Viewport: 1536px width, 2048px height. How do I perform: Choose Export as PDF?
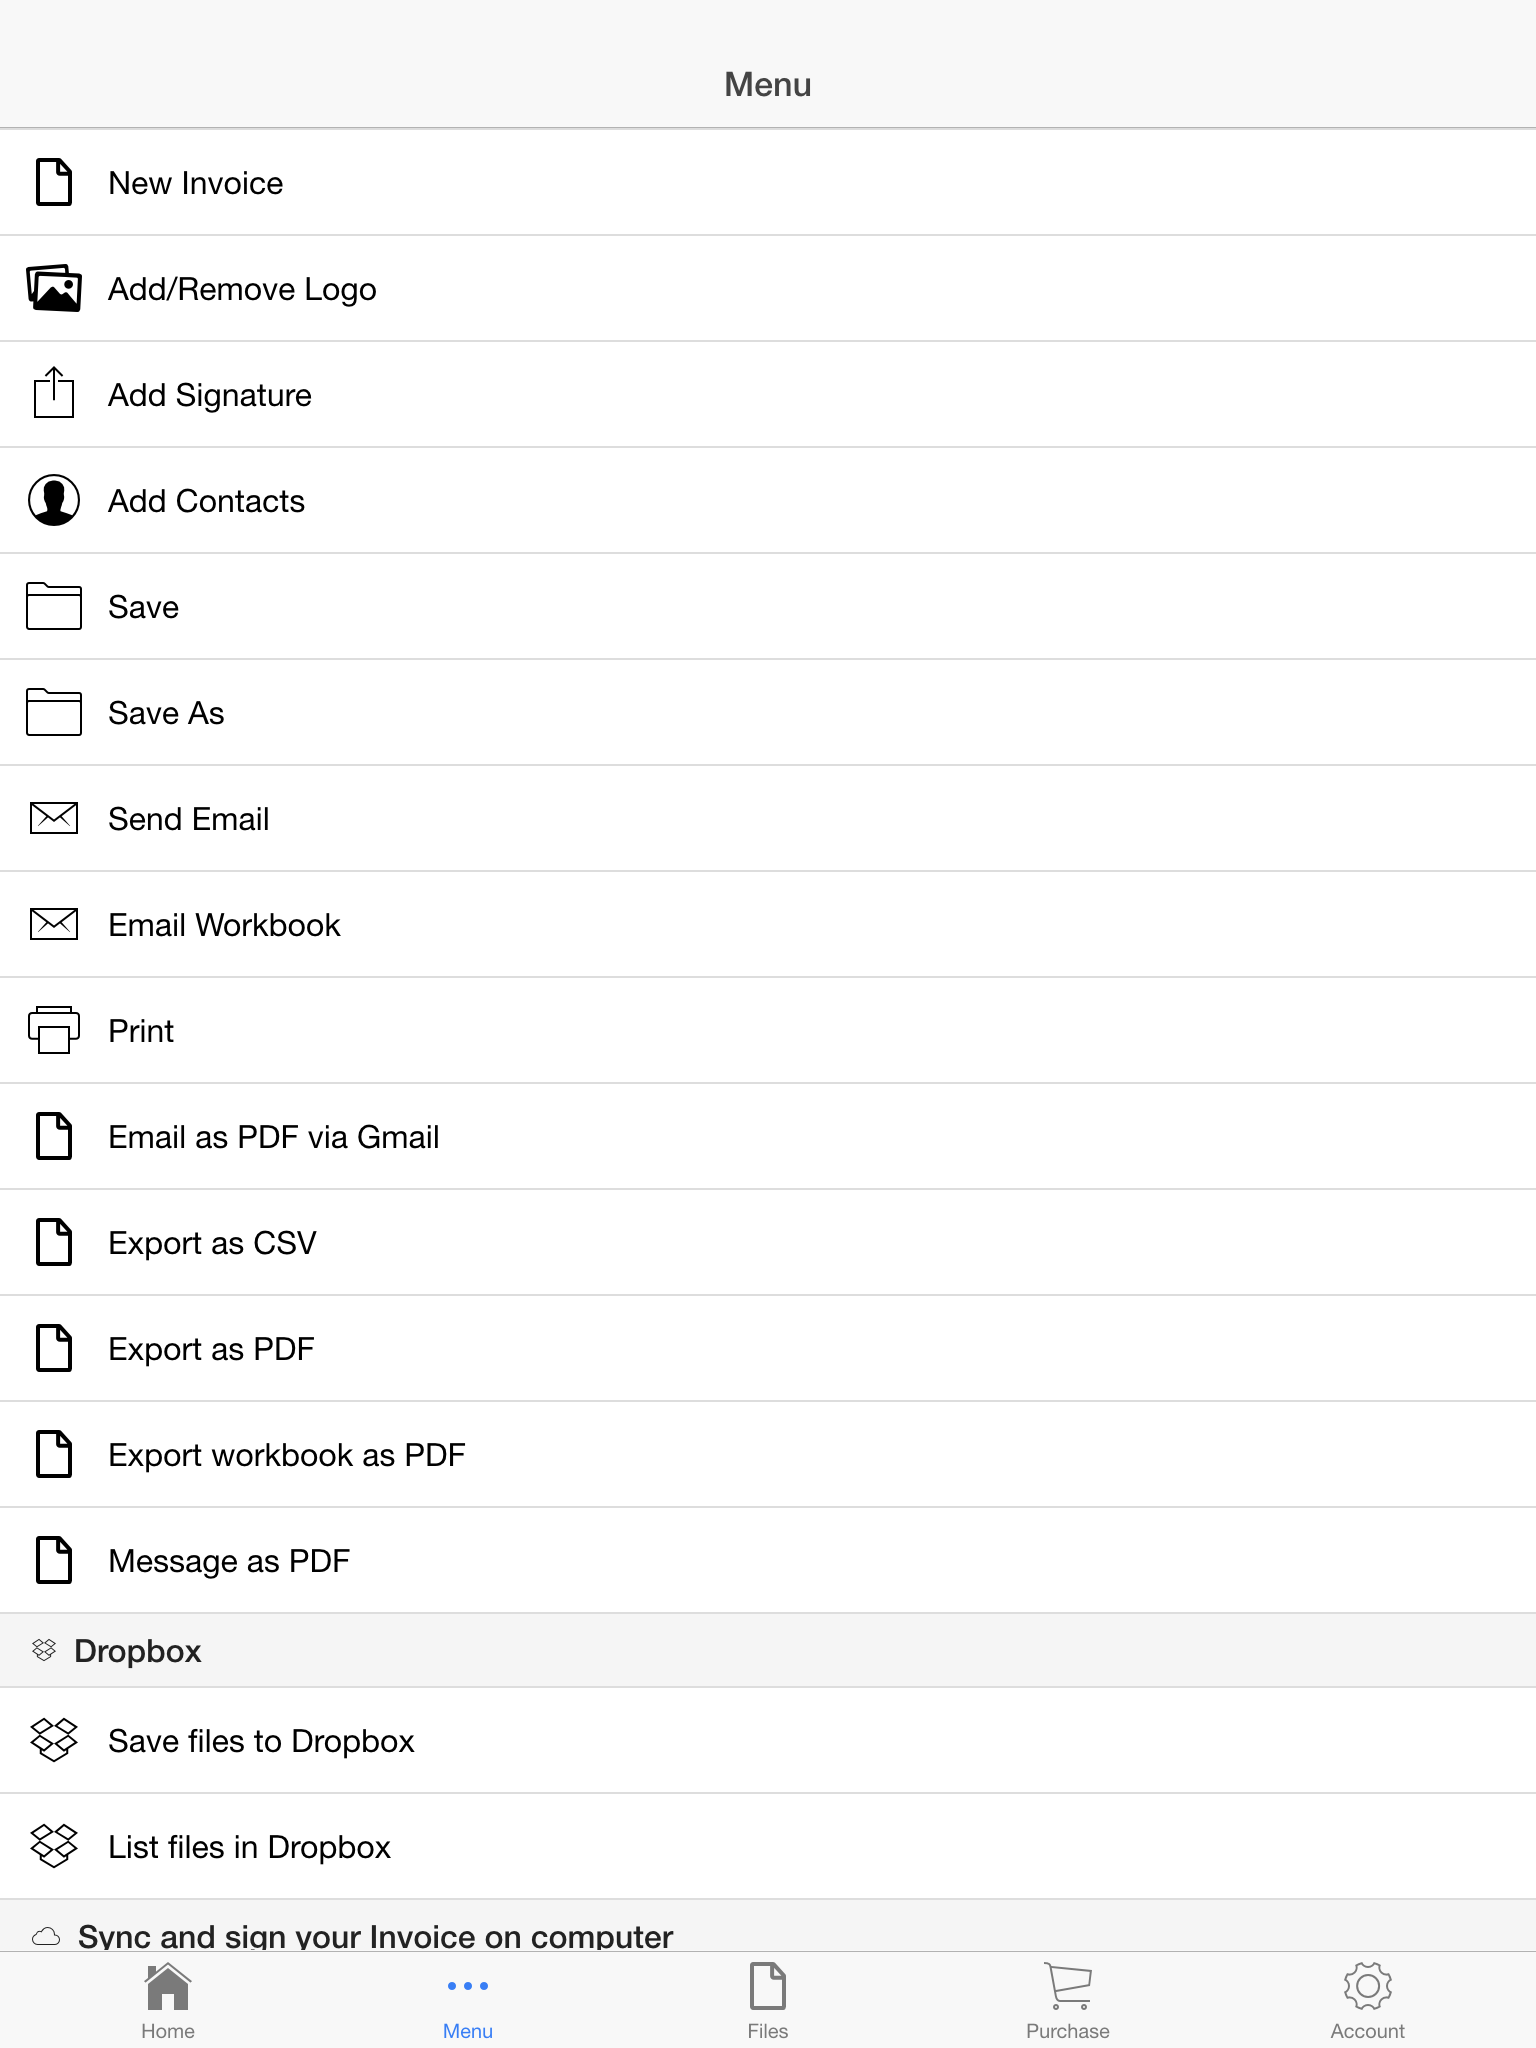[768, 1349]
